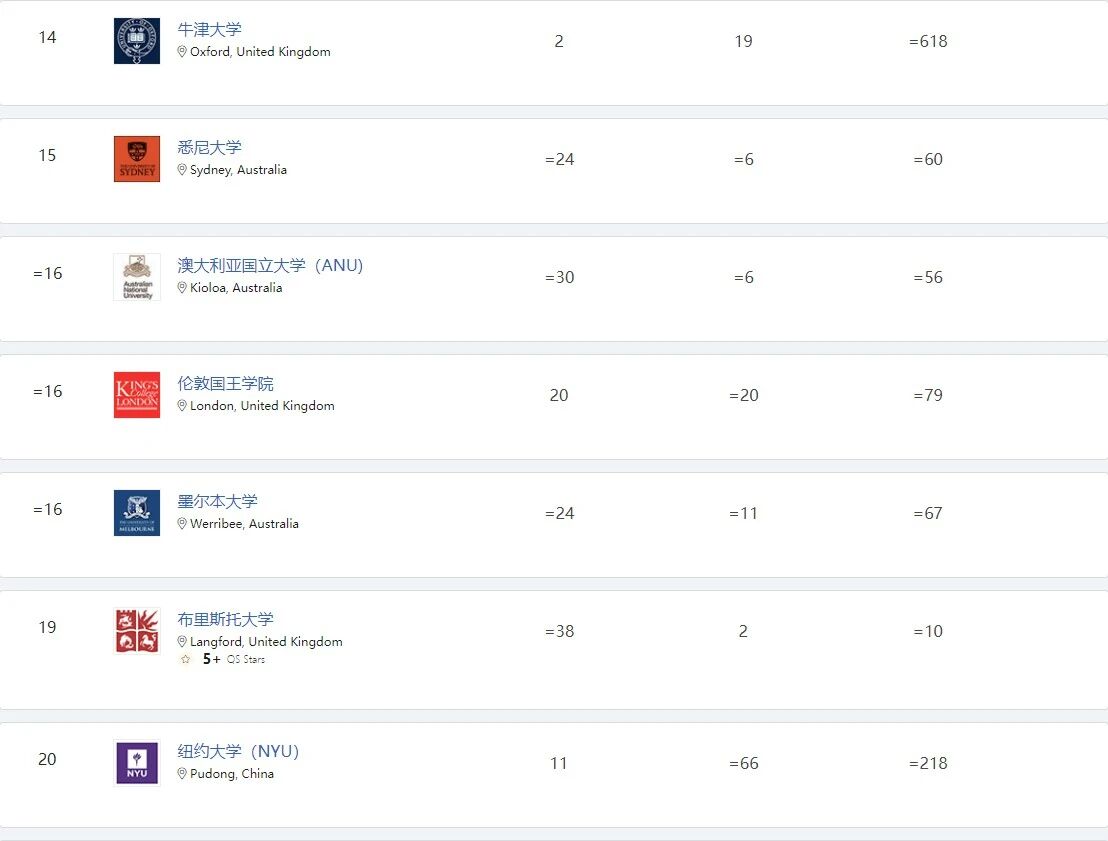Open the 牛津大学 university link

[x=210, y=30]
